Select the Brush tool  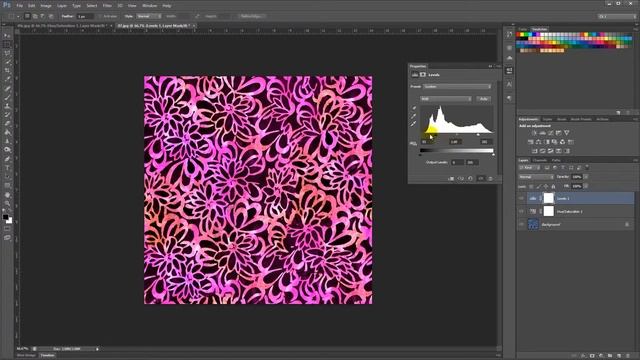click(x=7, y=97)
